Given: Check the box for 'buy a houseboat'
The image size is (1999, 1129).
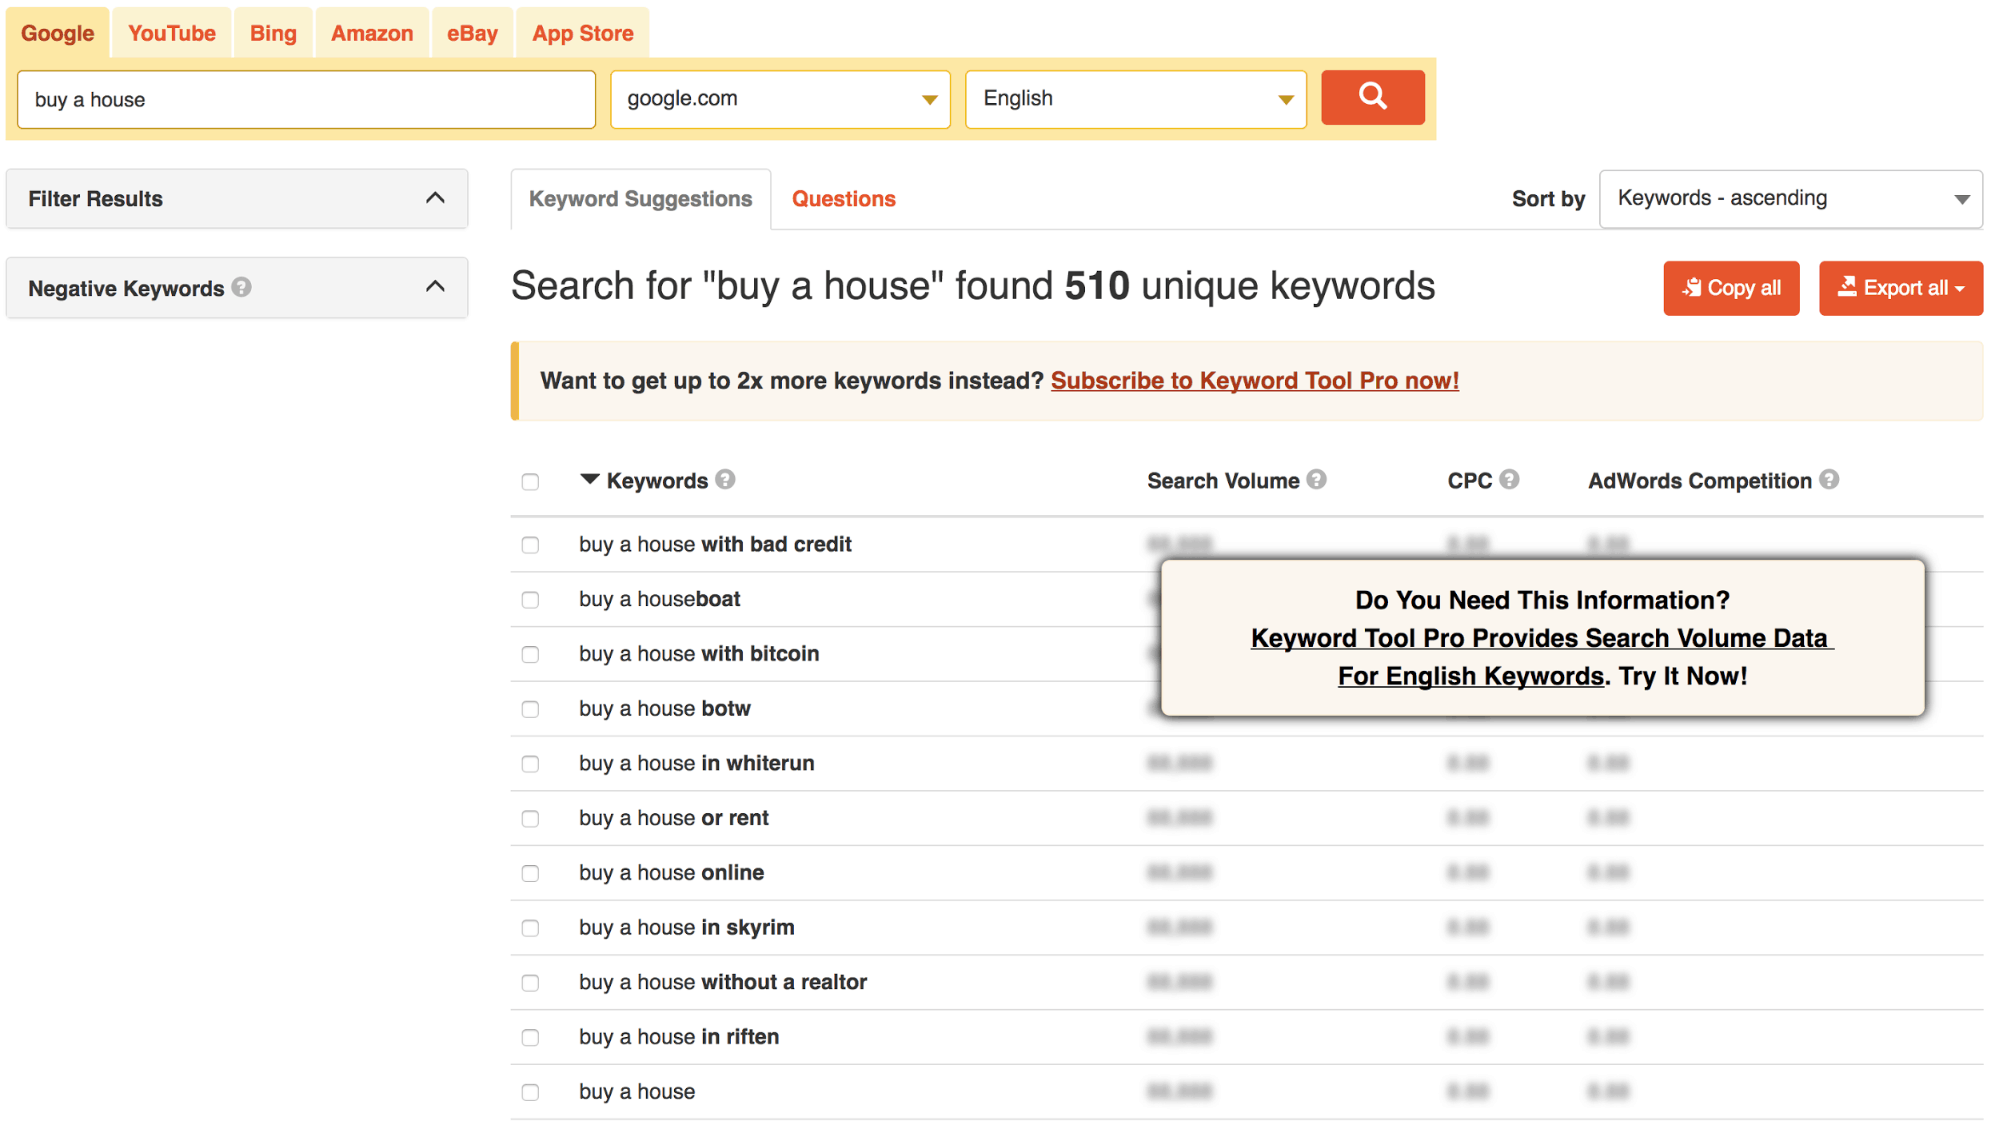Looking at the screenshot, I should pos(530,600).
